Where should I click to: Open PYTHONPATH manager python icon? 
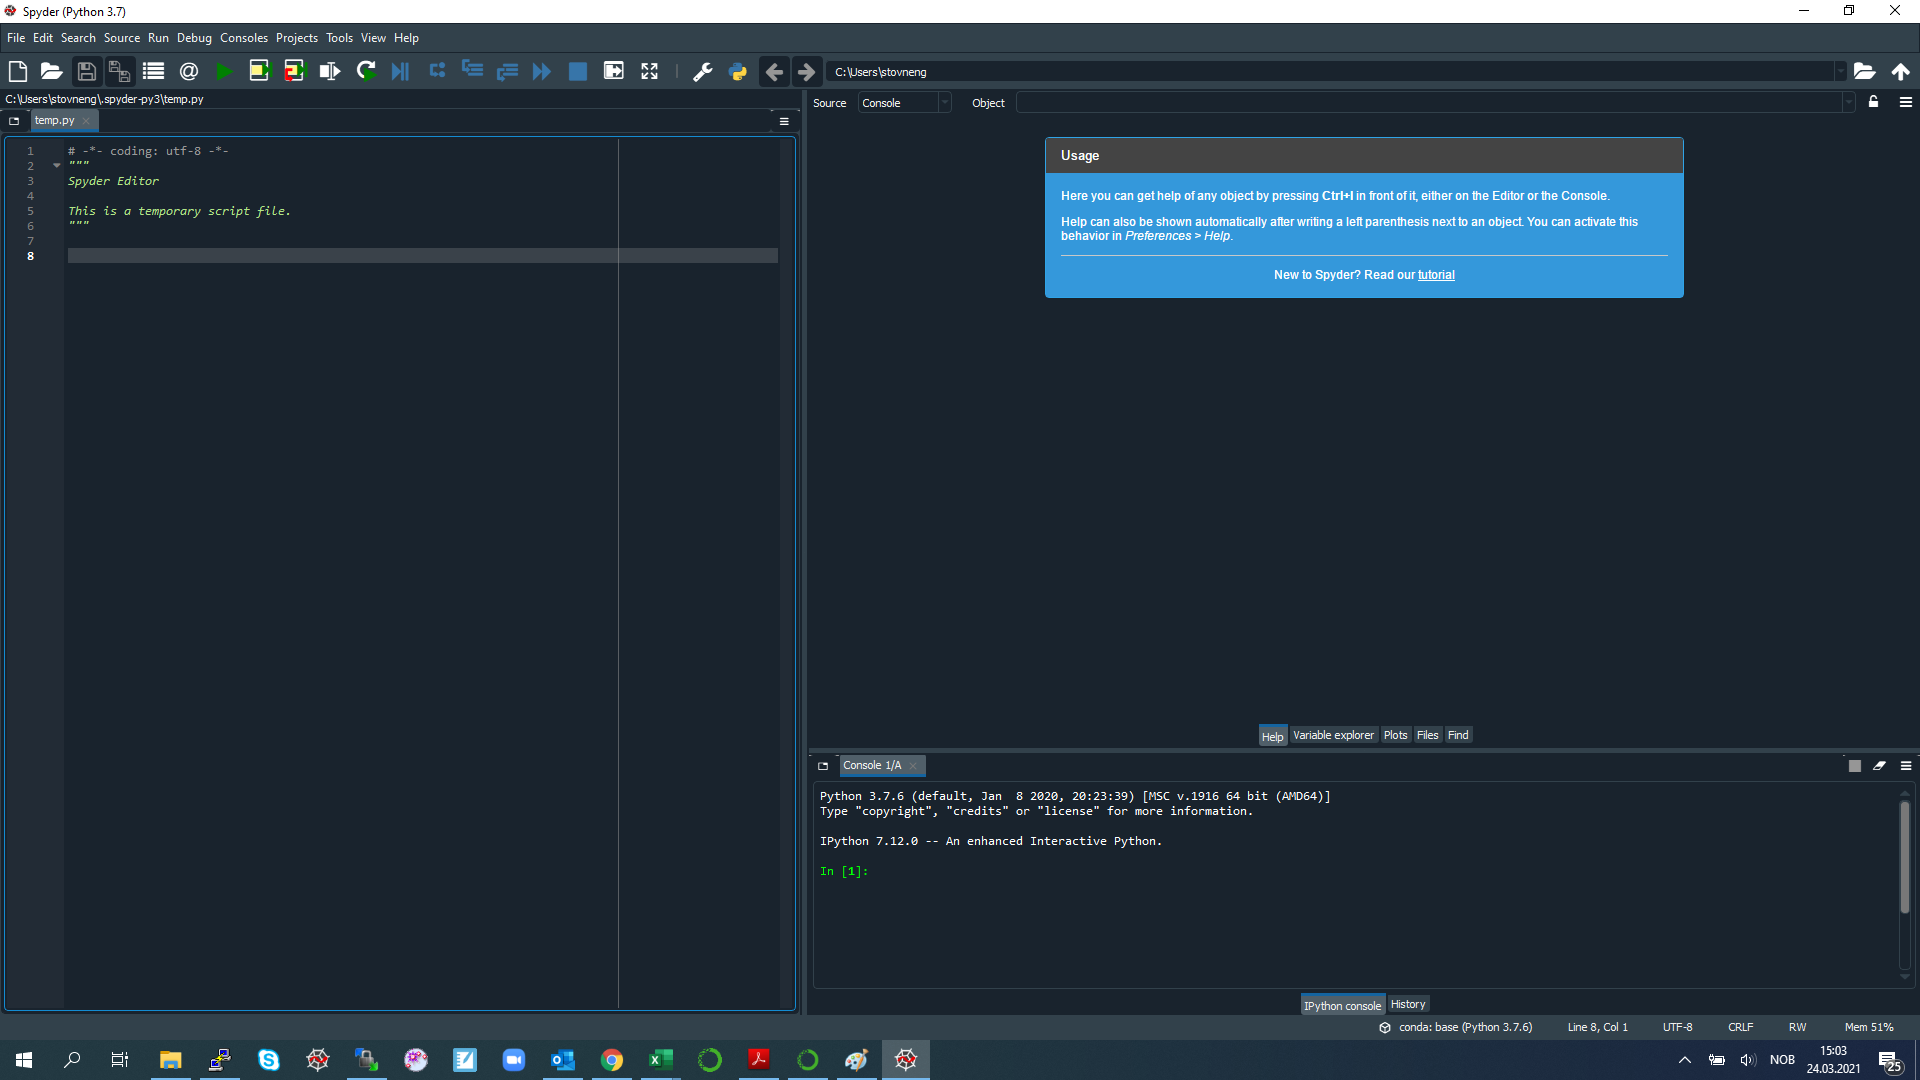738,71
